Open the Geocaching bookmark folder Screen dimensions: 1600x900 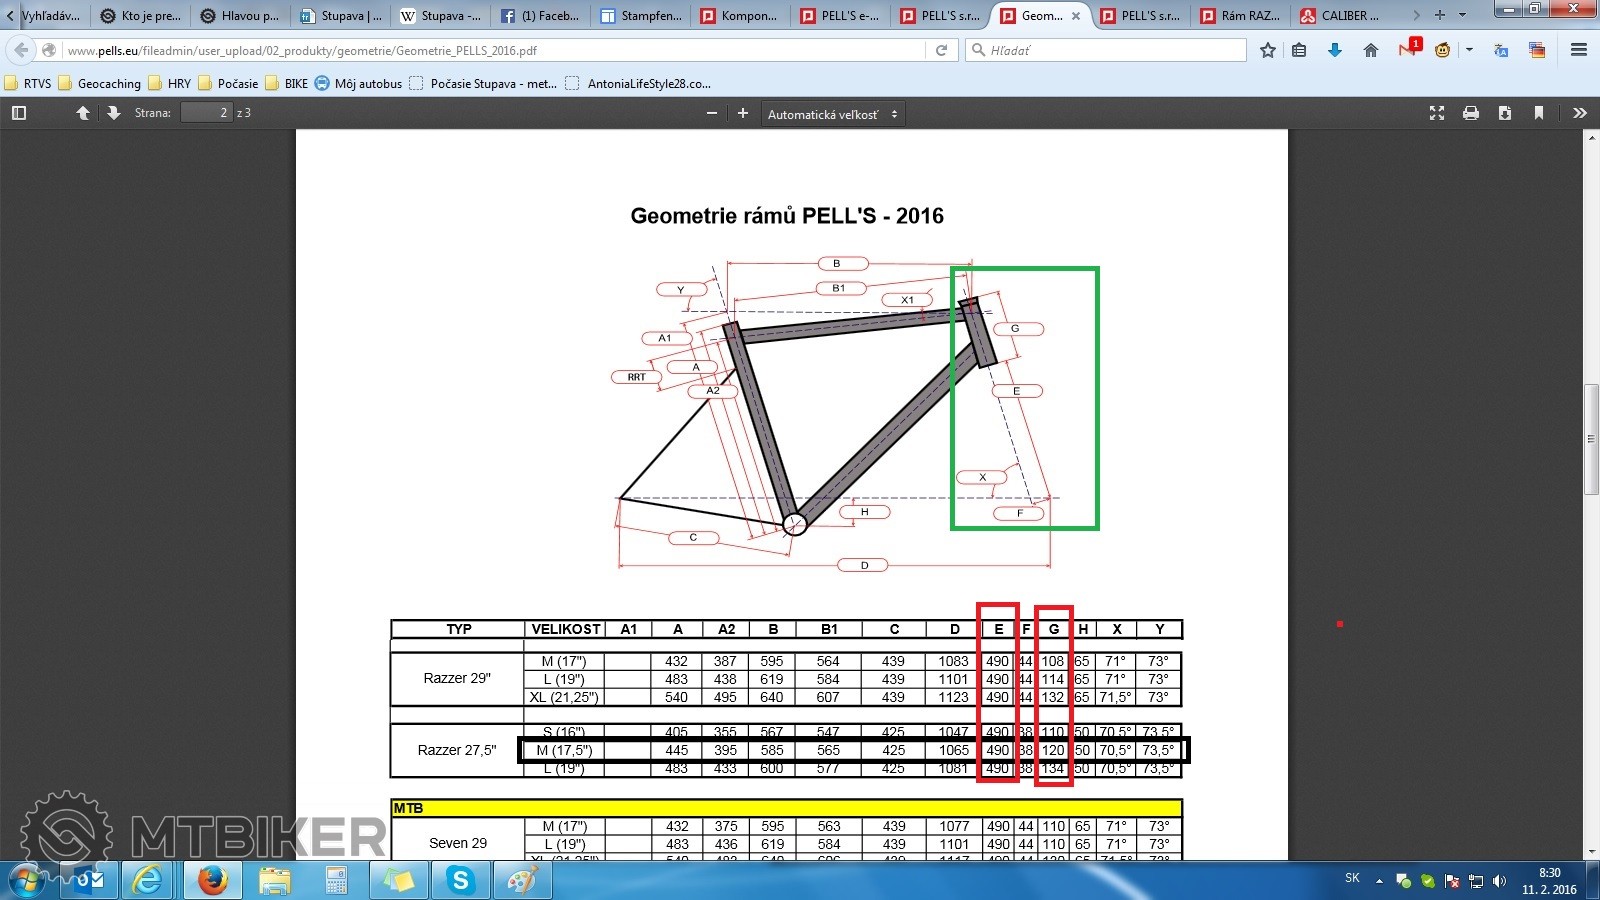point(100,84)
